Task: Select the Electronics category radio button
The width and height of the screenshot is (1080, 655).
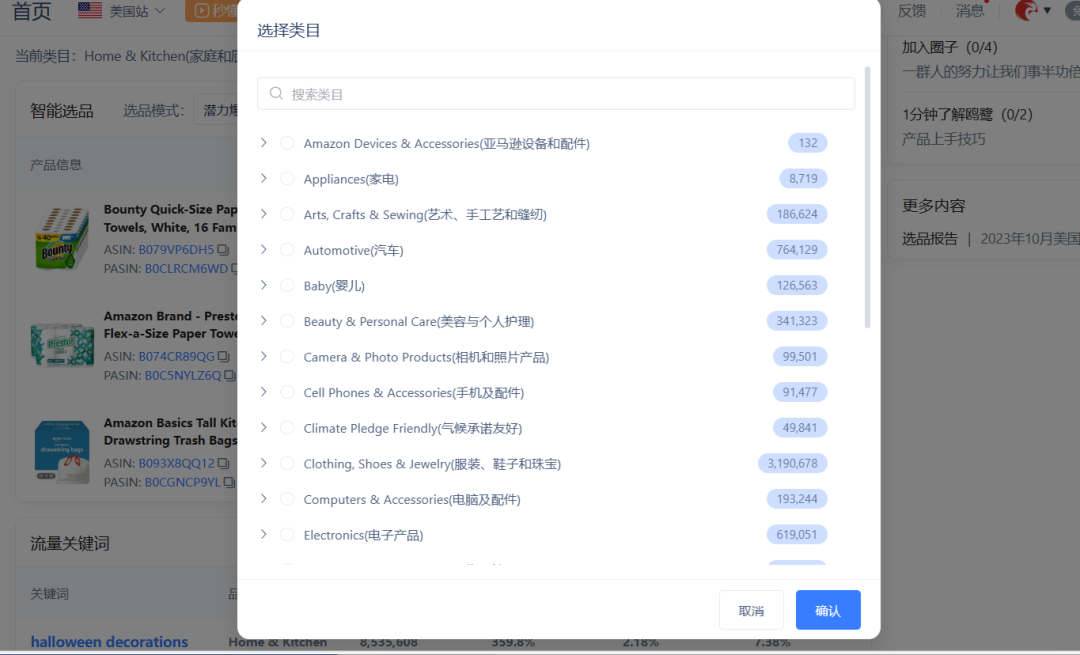Action: (287, 534)
